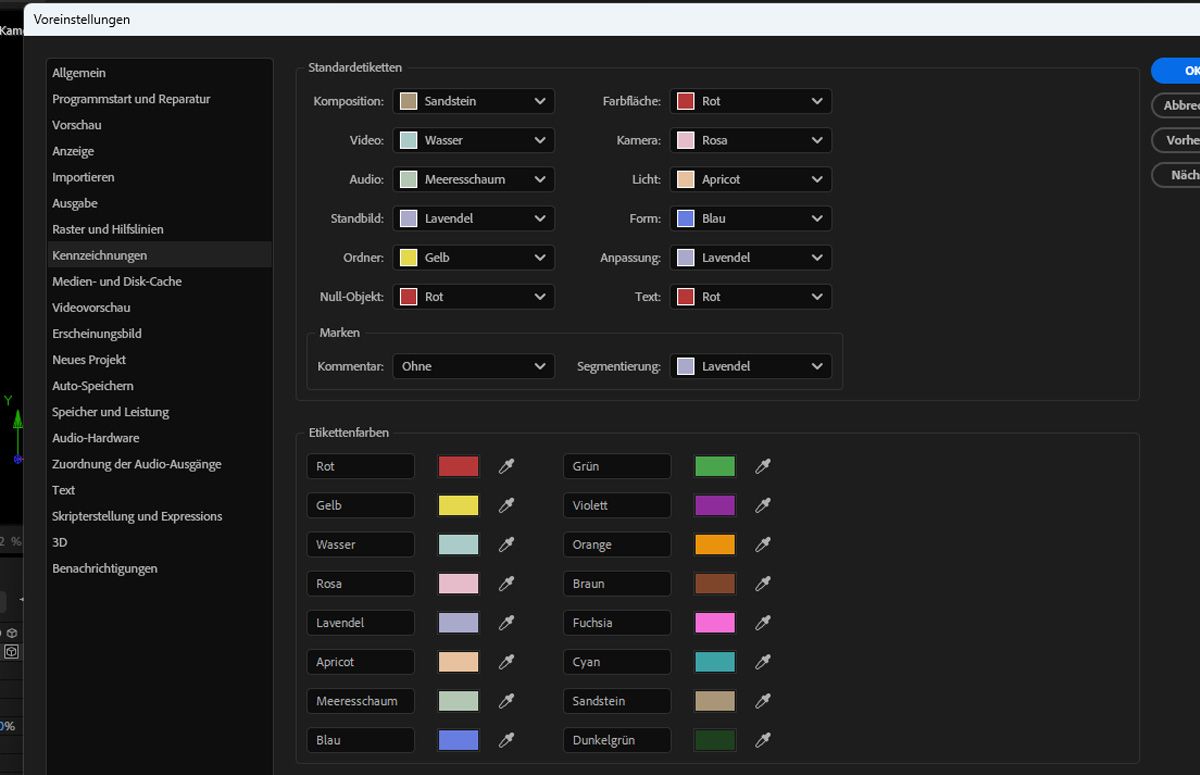1200x775 pixels.
Task: Click the Violett purple color swatch
Action: click(x=715, y=505)
